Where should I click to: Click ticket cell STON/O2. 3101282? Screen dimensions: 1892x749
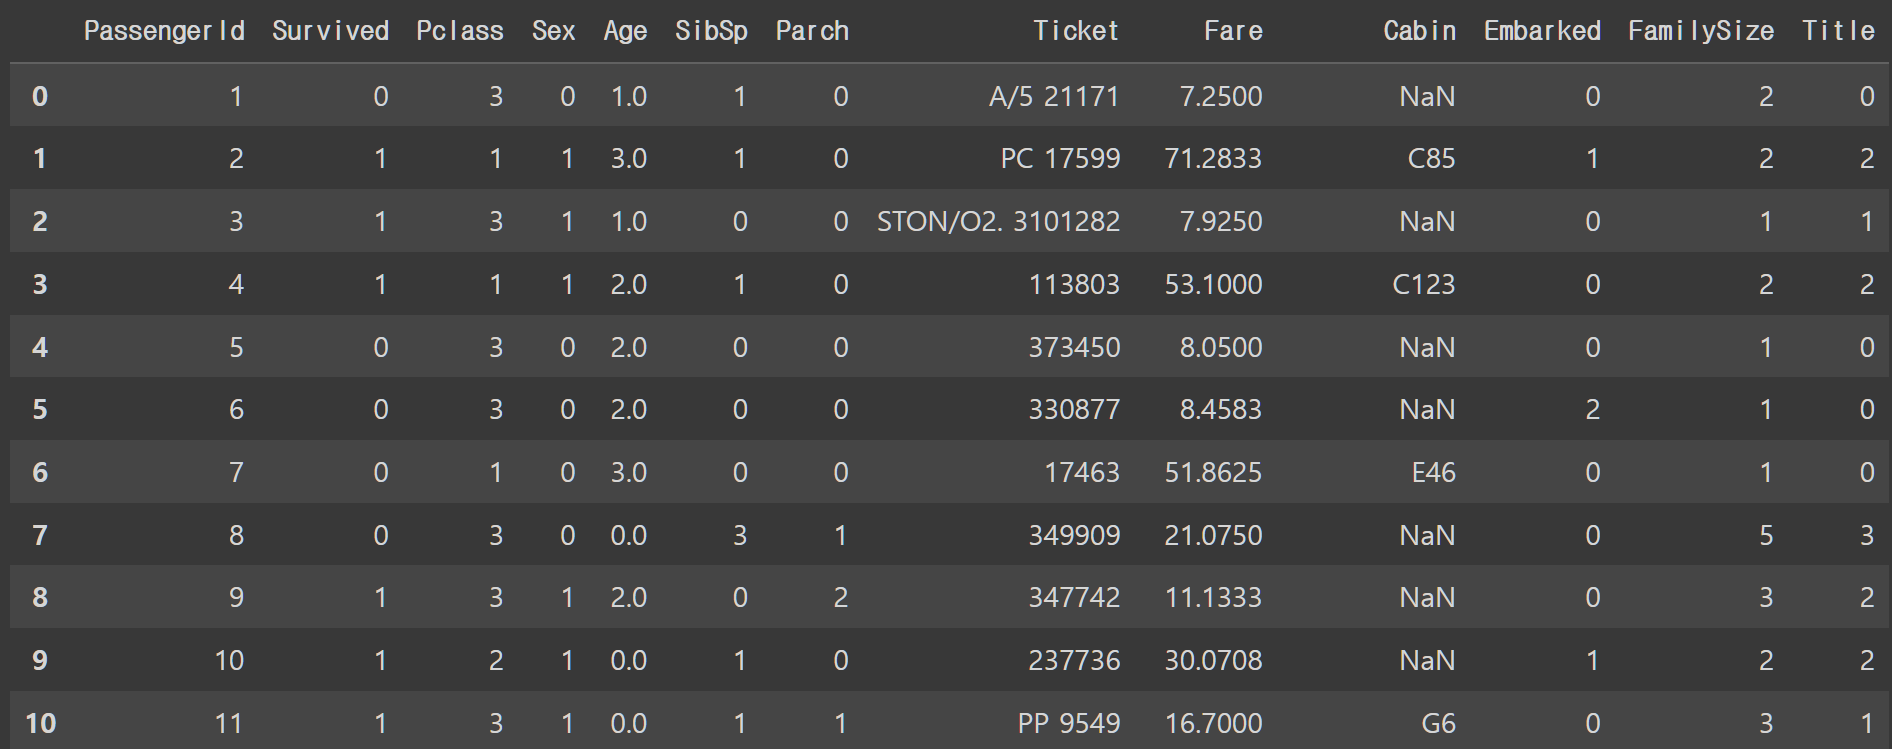coord(998,221)
